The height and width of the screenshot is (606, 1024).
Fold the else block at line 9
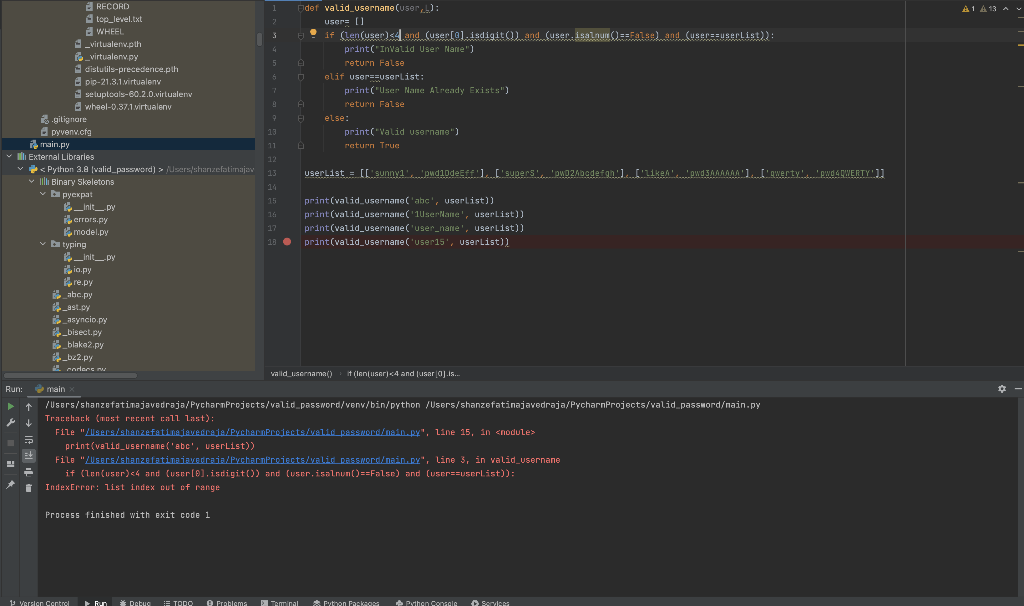pyautogui.click(x=300, y=118)
